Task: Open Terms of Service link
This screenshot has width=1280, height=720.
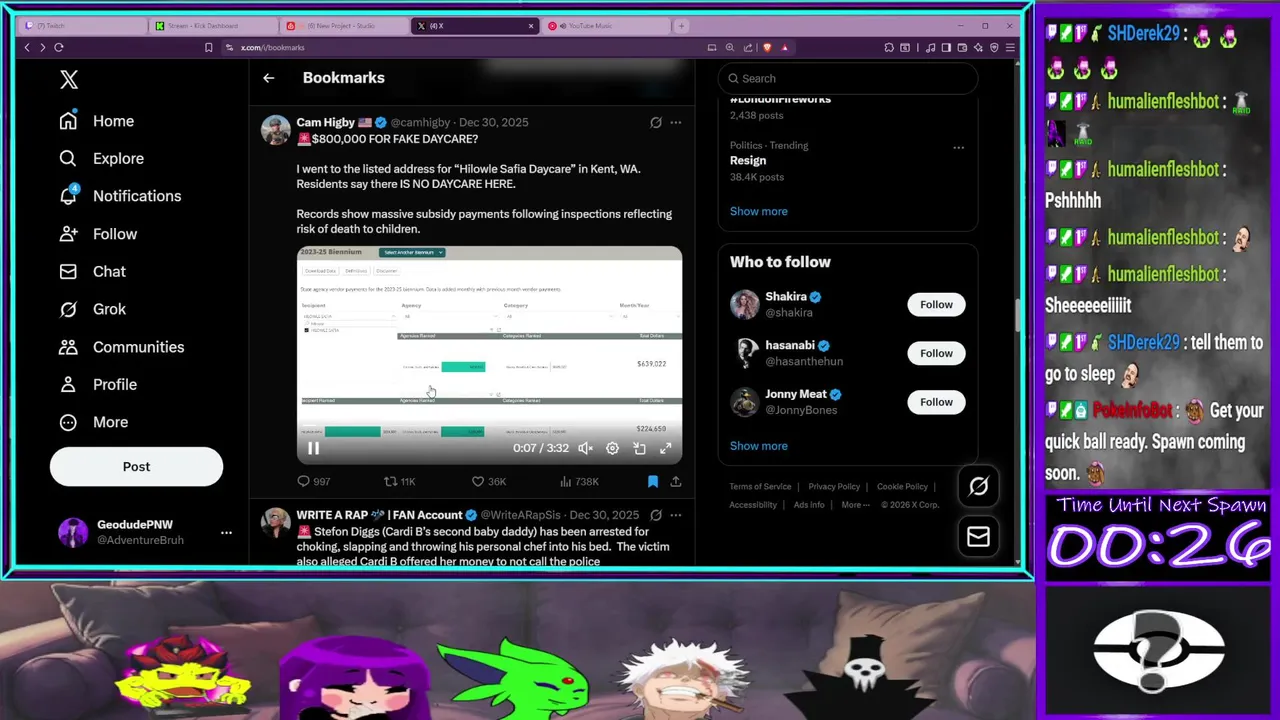Action: point(760,487)
